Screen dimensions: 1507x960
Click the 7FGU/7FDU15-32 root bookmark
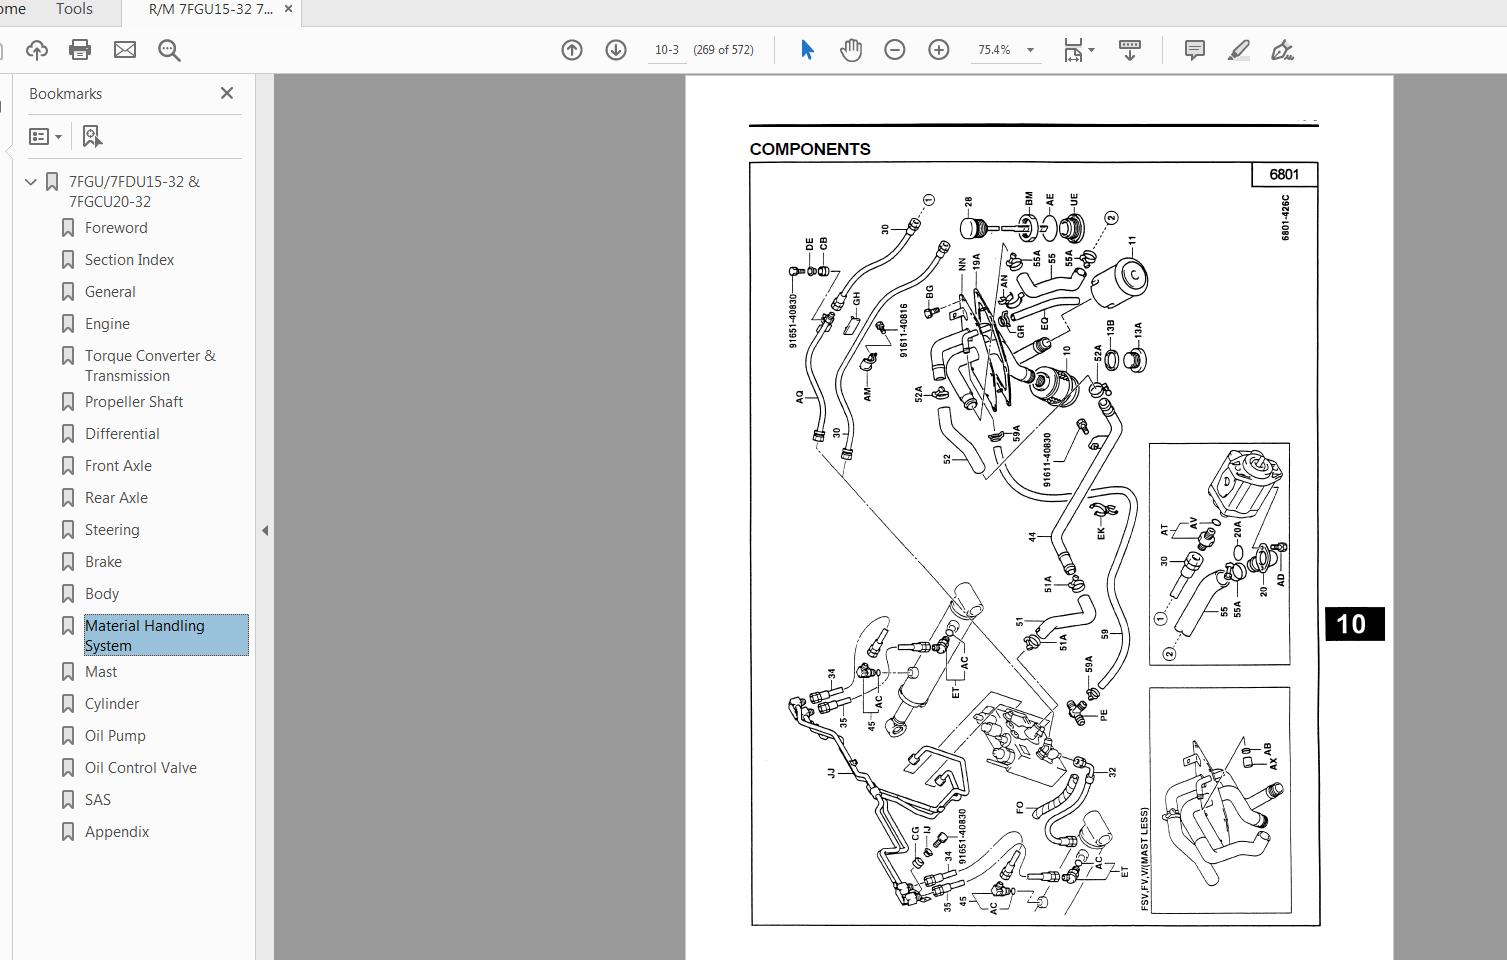tap(134, 192)
